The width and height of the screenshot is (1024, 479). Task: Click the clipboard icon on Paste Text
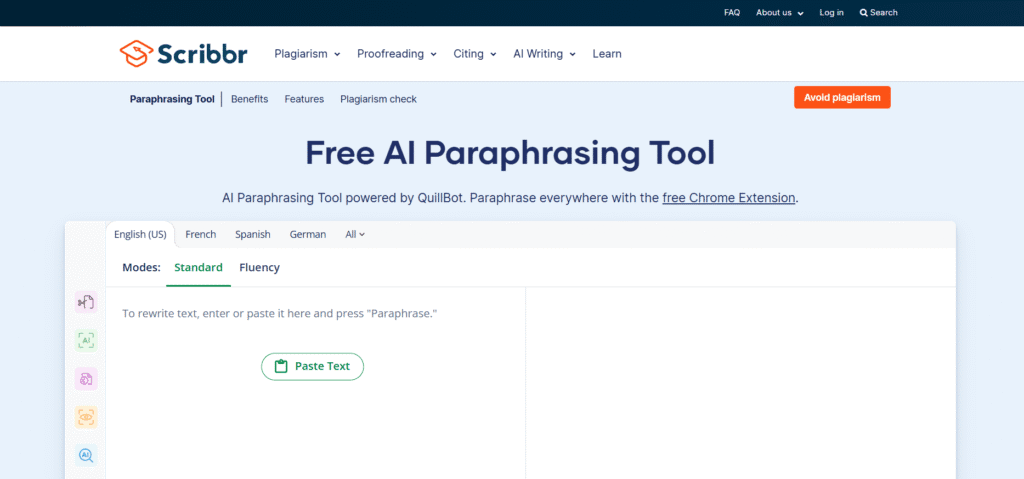281,366
